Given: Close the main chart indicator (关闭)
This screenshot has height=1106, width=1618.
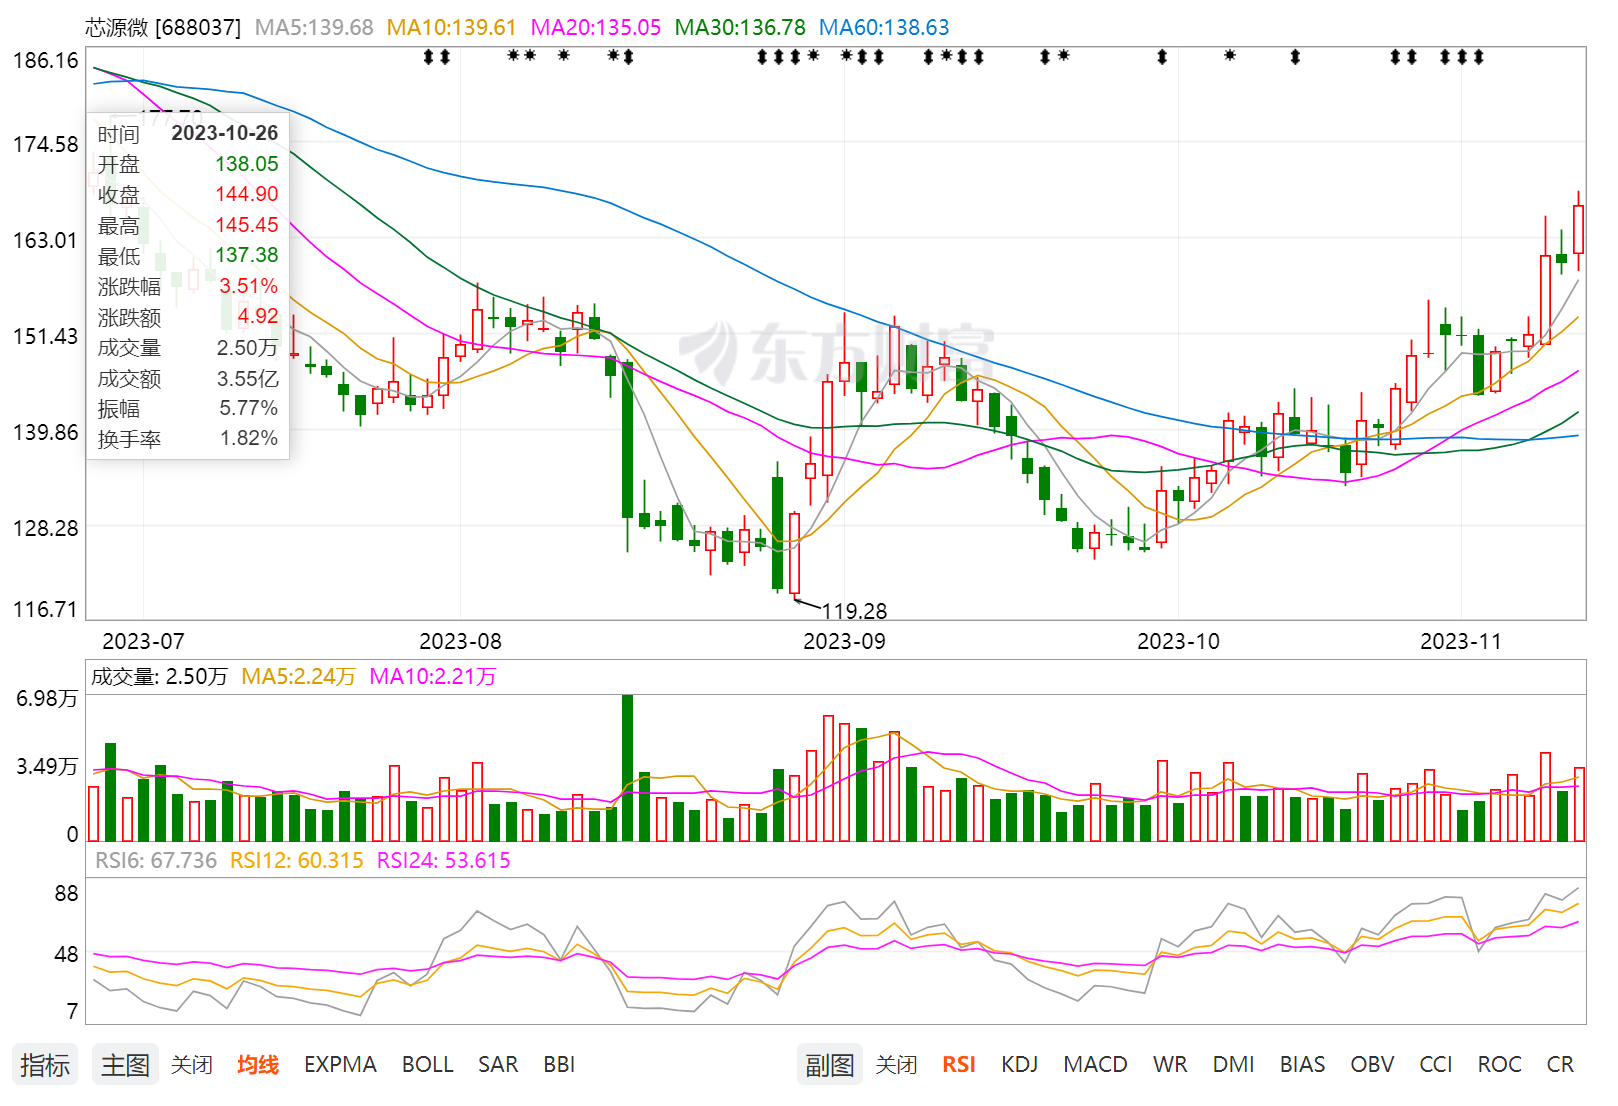Looking at the screenshot, I should click(x=191, y=1065).
